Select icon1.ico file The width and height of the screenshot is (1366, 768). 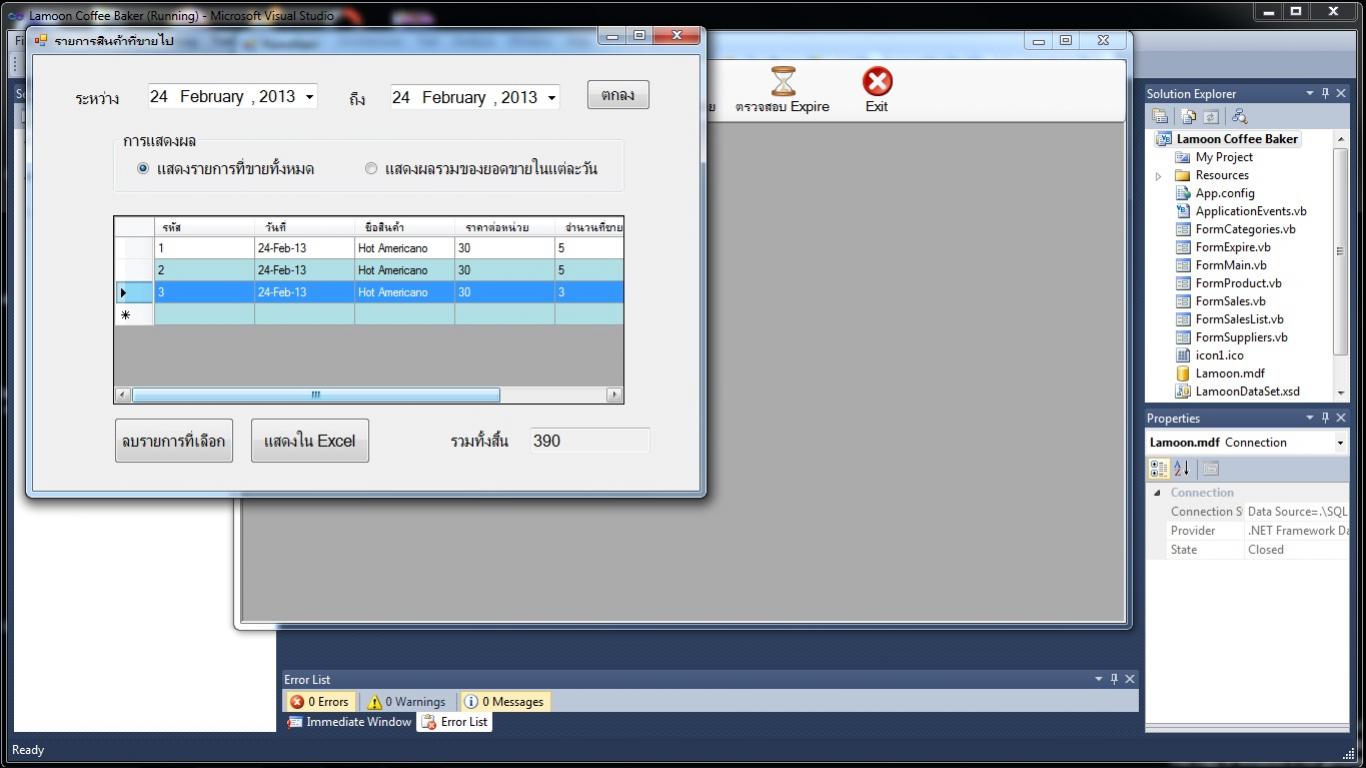1220,355
